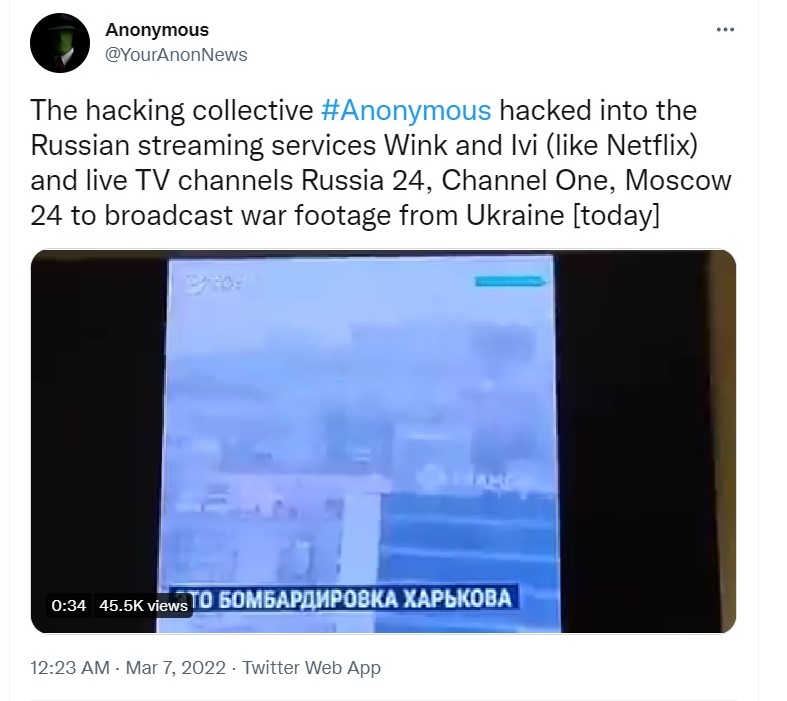Follow the #Anonymous hashtag link

pos(406,110)
